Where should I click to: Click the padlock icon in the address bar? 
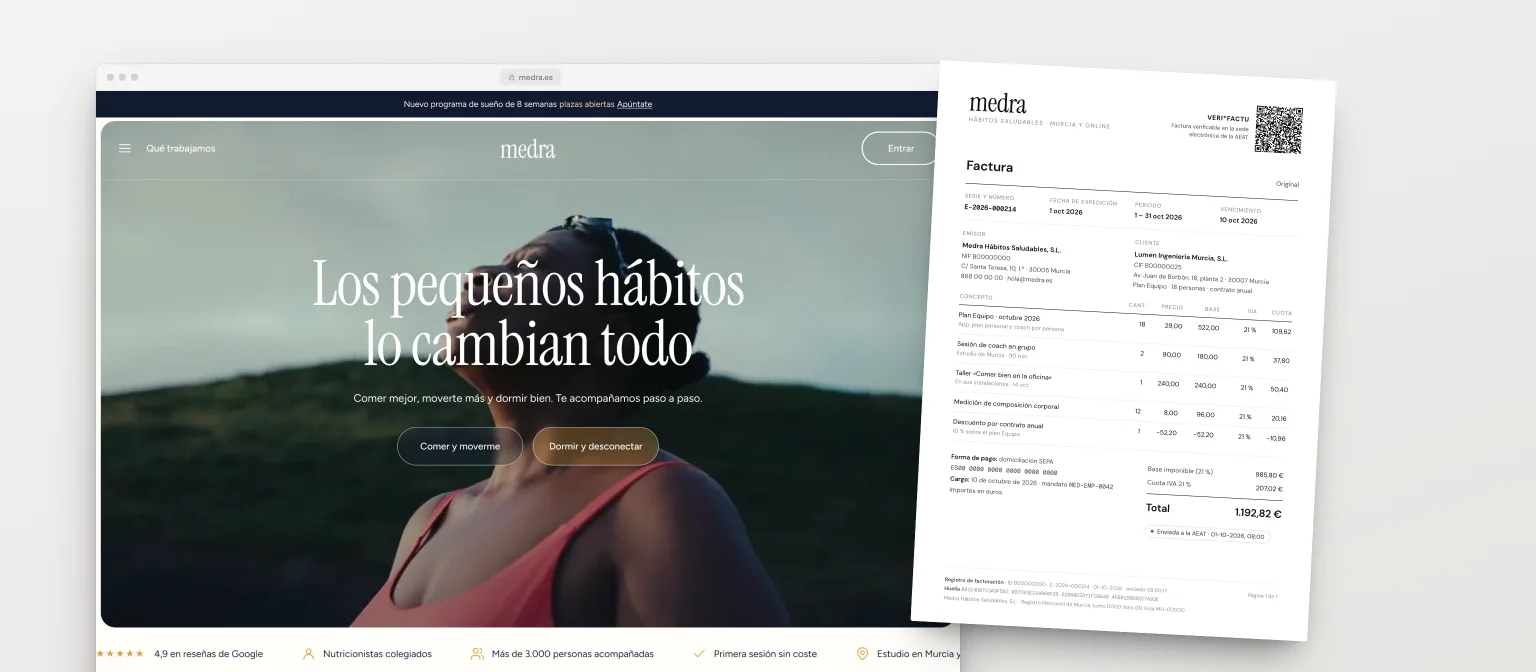[511, 77]
